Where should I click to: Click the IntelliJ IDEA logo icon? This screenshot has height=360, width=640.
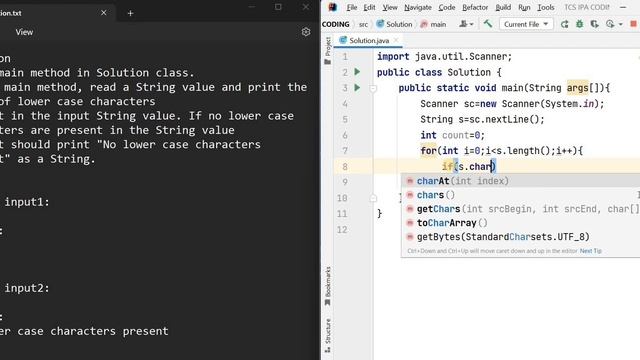[333, 7]
